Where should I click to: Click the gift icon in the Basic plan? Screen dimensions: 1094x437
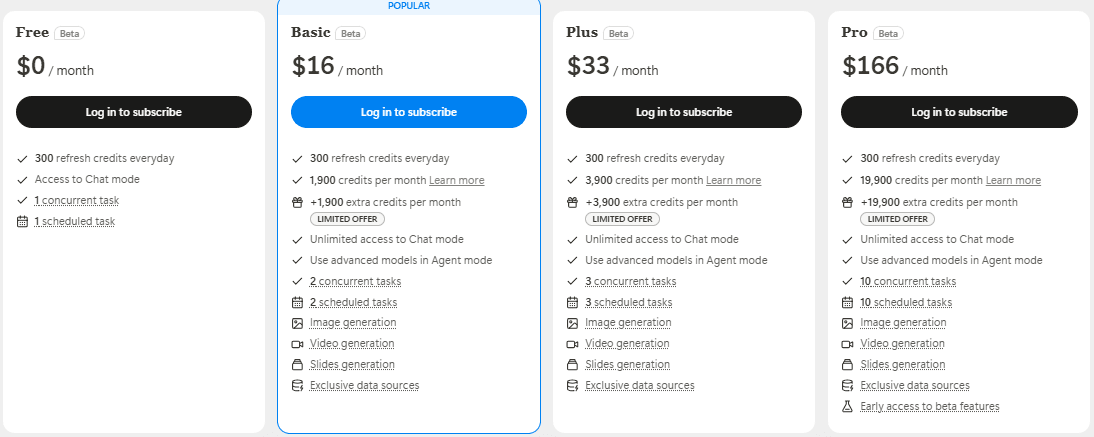[297, 202]
